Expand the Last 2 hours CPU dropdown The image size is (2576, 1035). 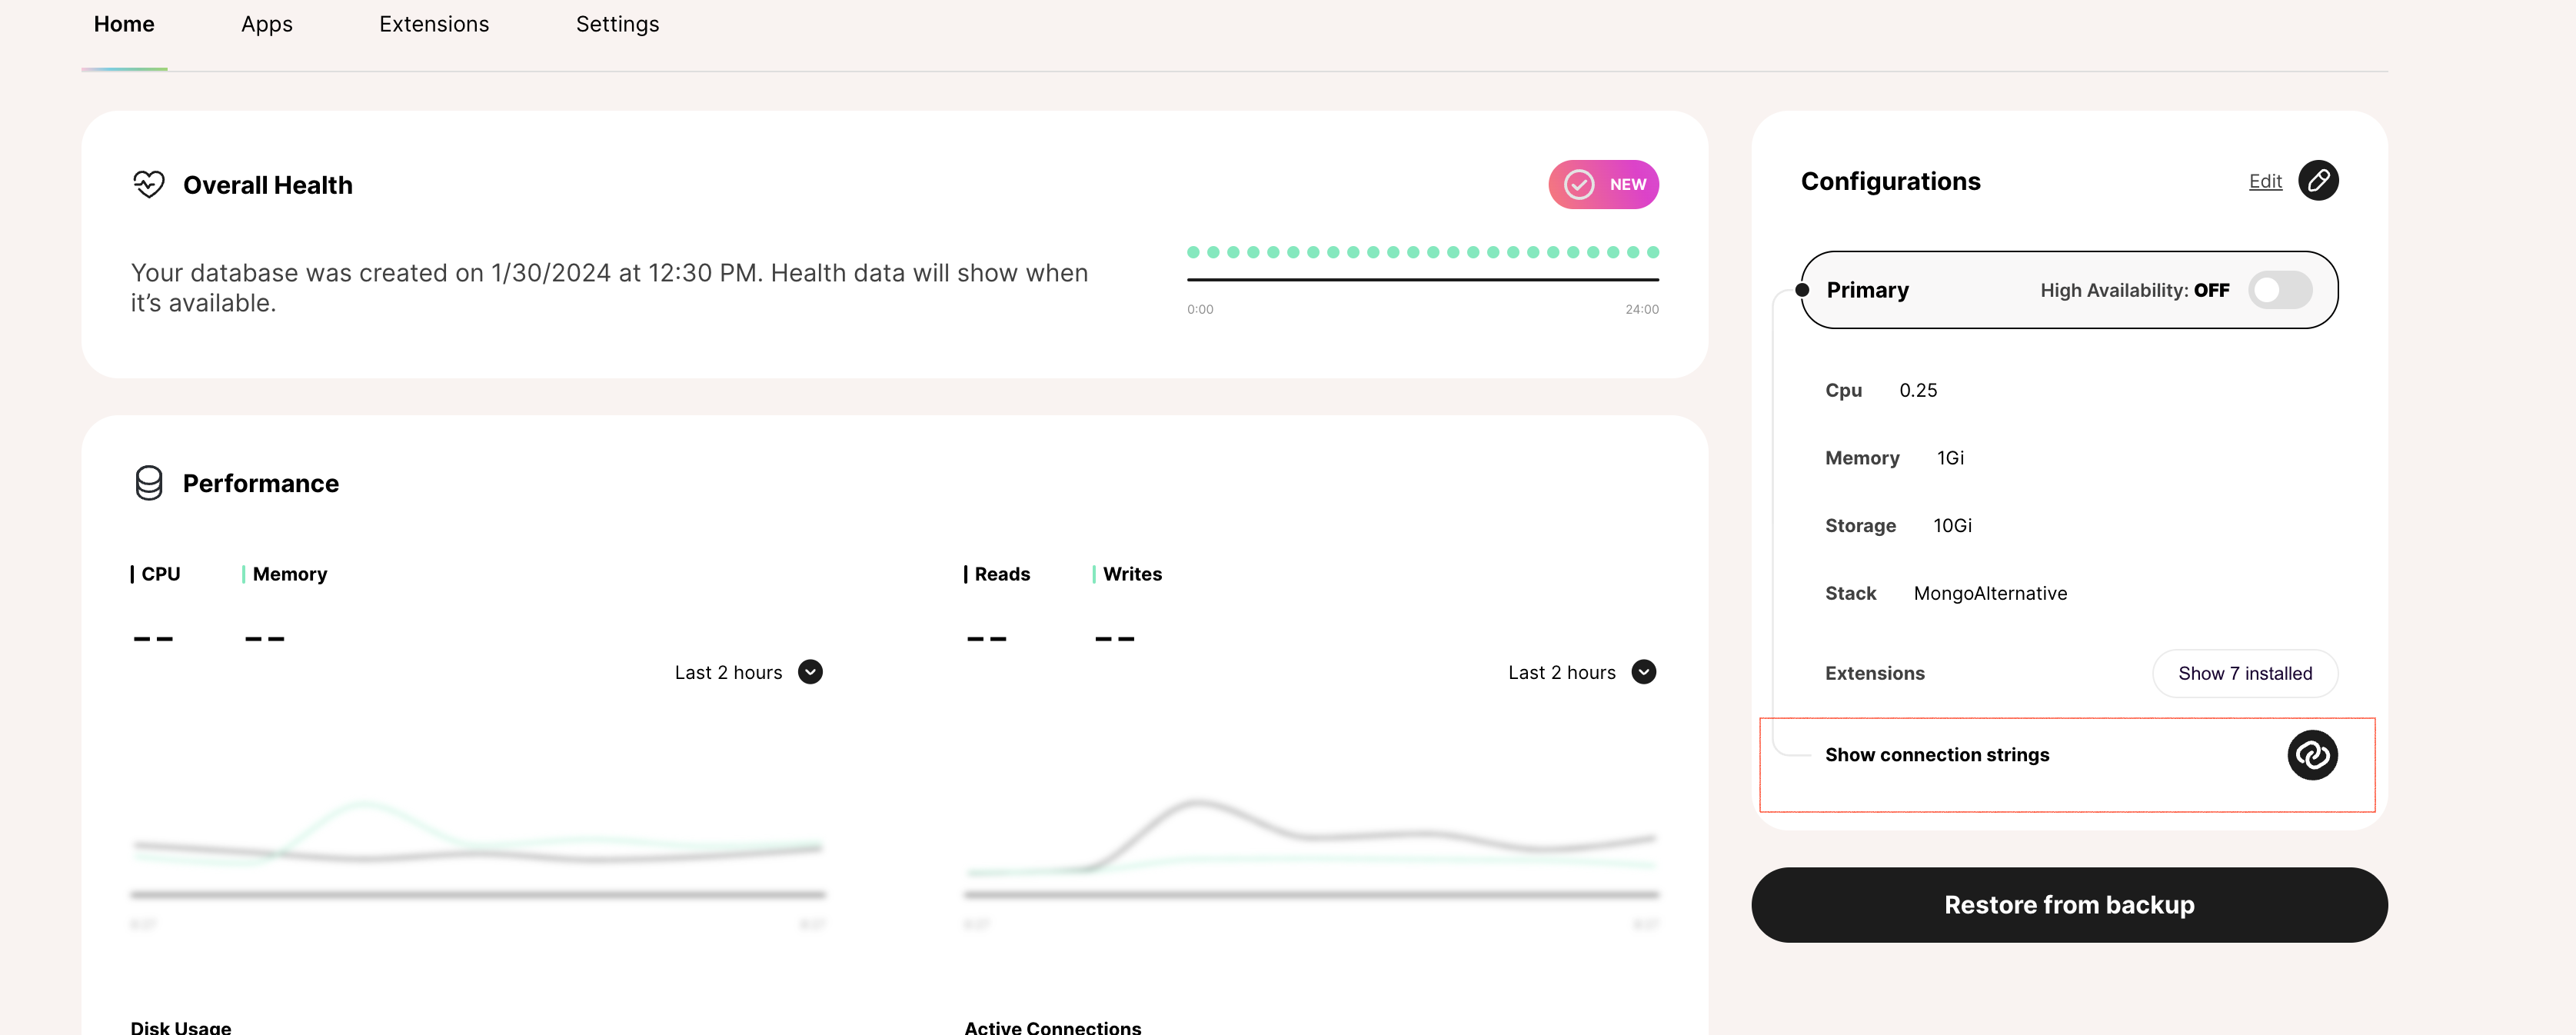click(x=810, y=672)
